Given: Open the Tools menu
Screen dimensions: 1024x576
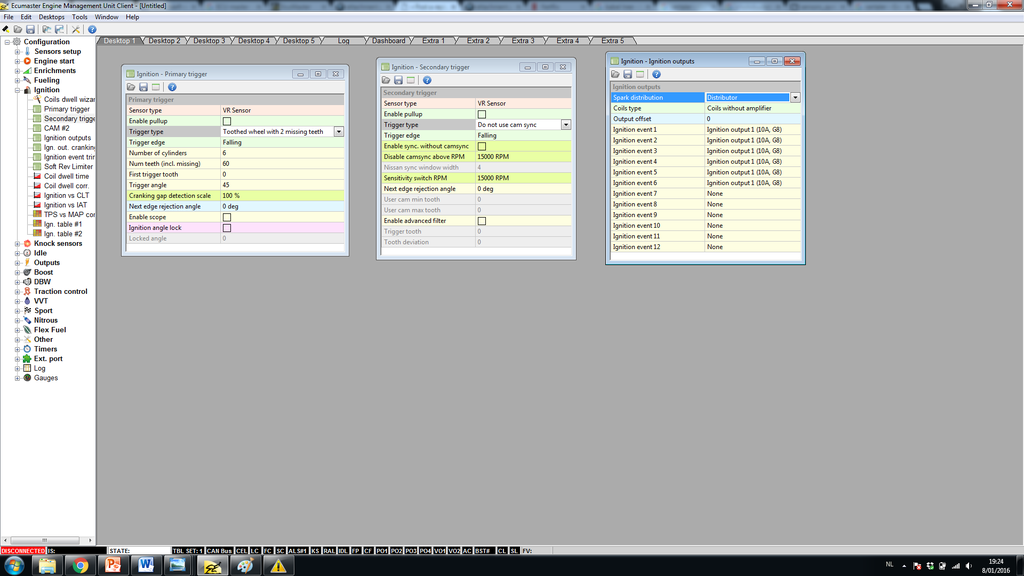Looking at the screenshot, I should (79, 17).
